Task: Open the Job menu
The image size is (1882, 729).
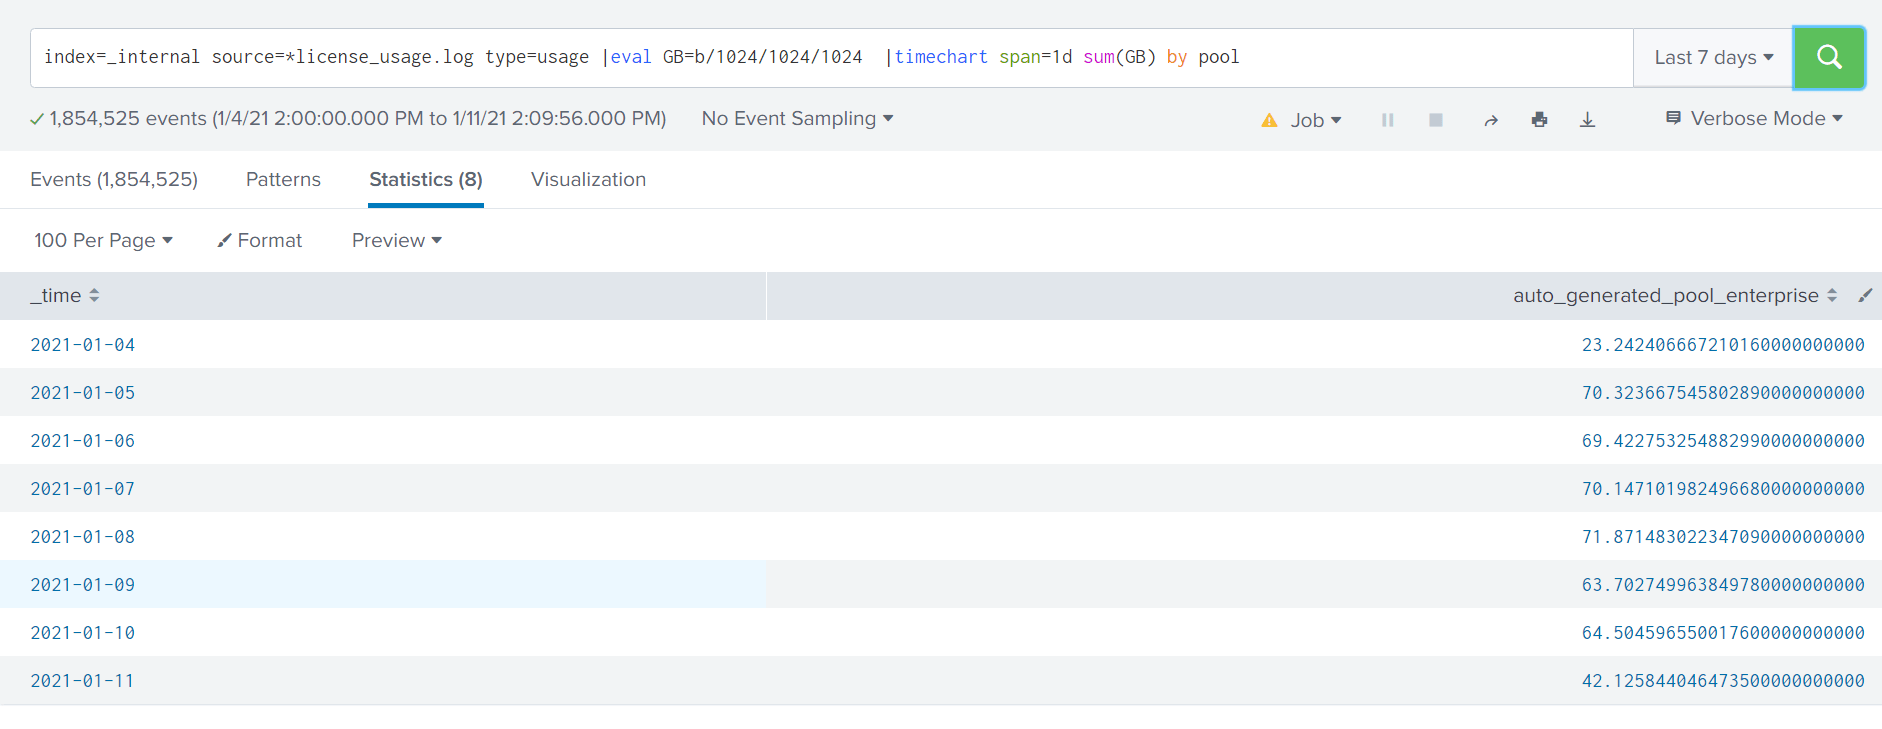Action: [x=1315, y=120]
